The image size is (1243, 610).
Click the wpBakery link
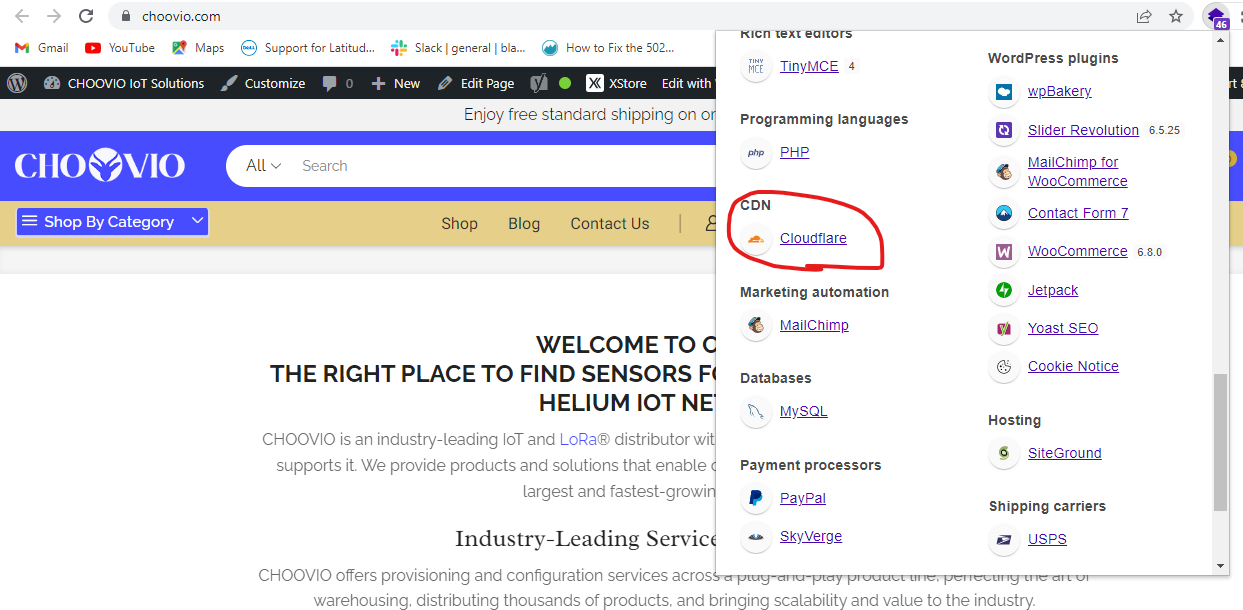click(x=1060, y=91)
